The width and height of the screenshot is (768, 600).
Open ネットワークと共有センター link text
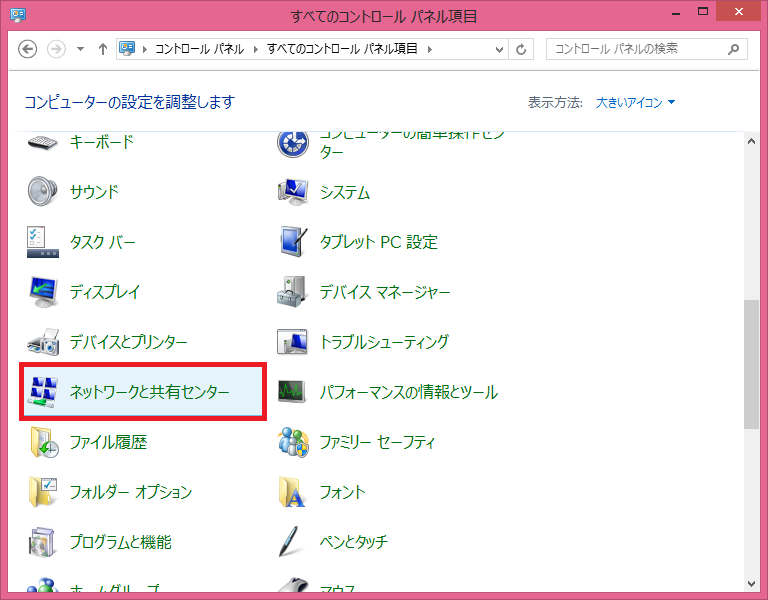click(149, 392)
